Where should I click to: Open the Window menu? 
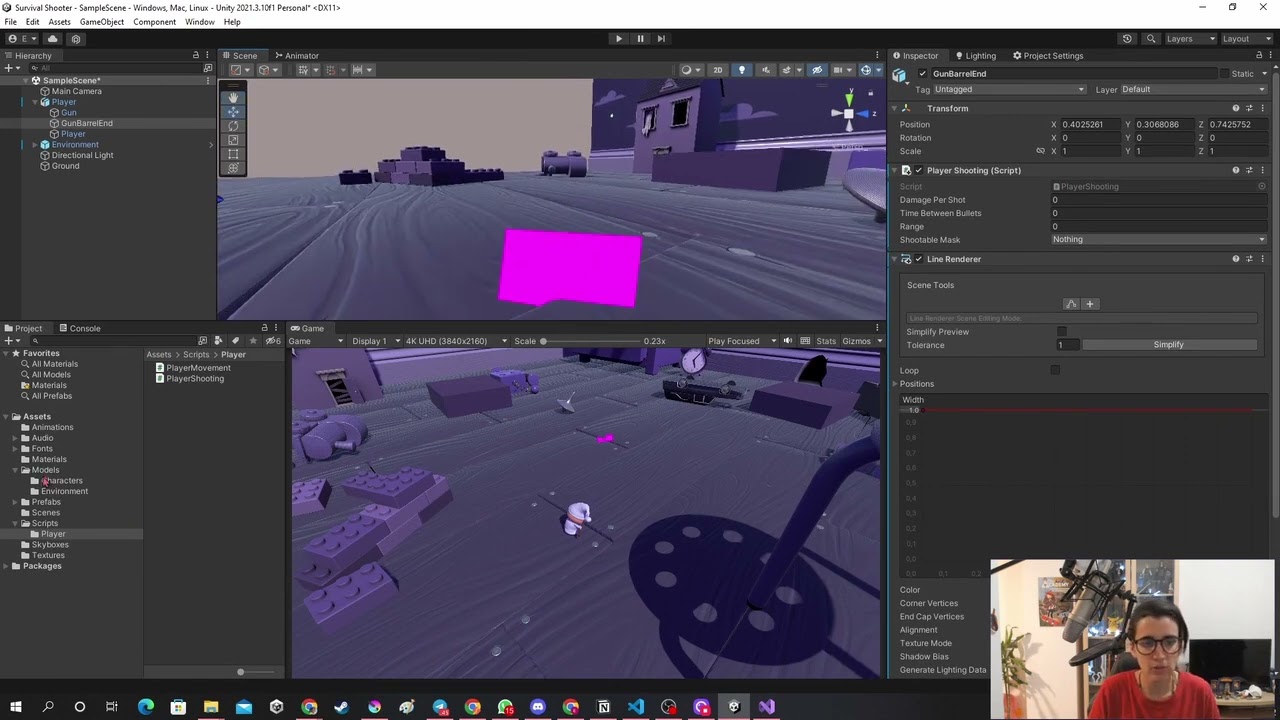point(199,22)
